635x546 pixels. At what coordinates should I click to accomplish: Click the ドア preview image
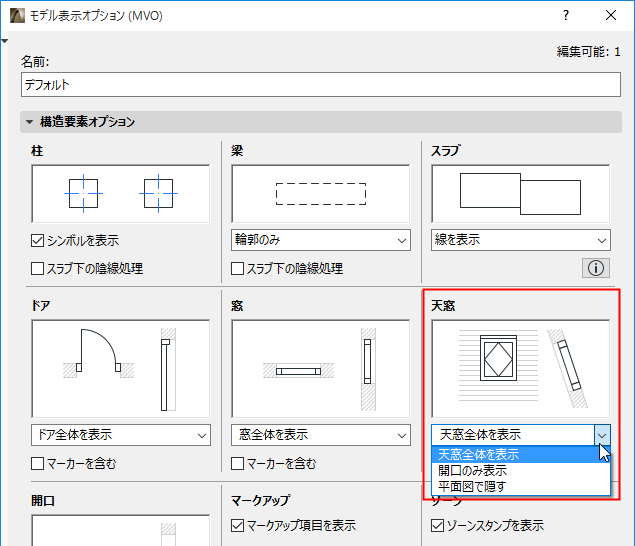(121, 369)
